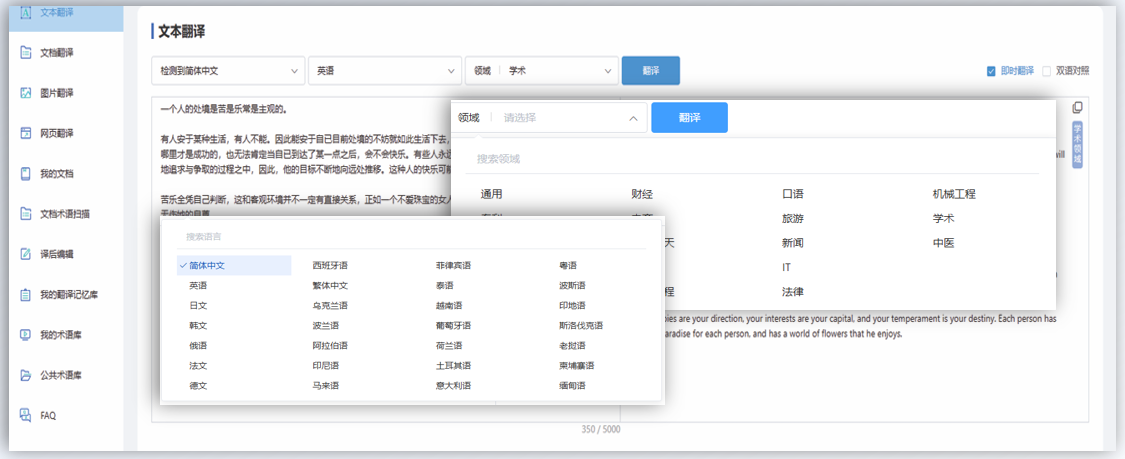The height and width of the screenshot is (459, 1125).
Task: Open 我的翻译记忆库 via its sidebar icon
Action: [x=27, y=294]
